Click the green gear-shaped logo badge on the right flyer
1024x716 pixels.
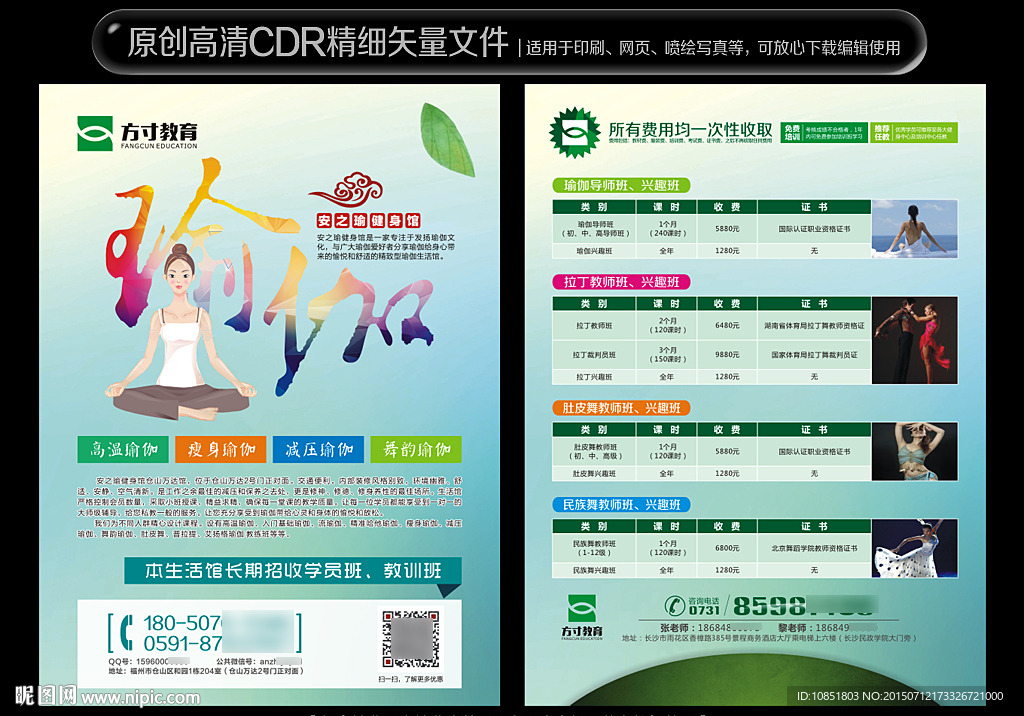pyautogui.click(x=575, y=133)
